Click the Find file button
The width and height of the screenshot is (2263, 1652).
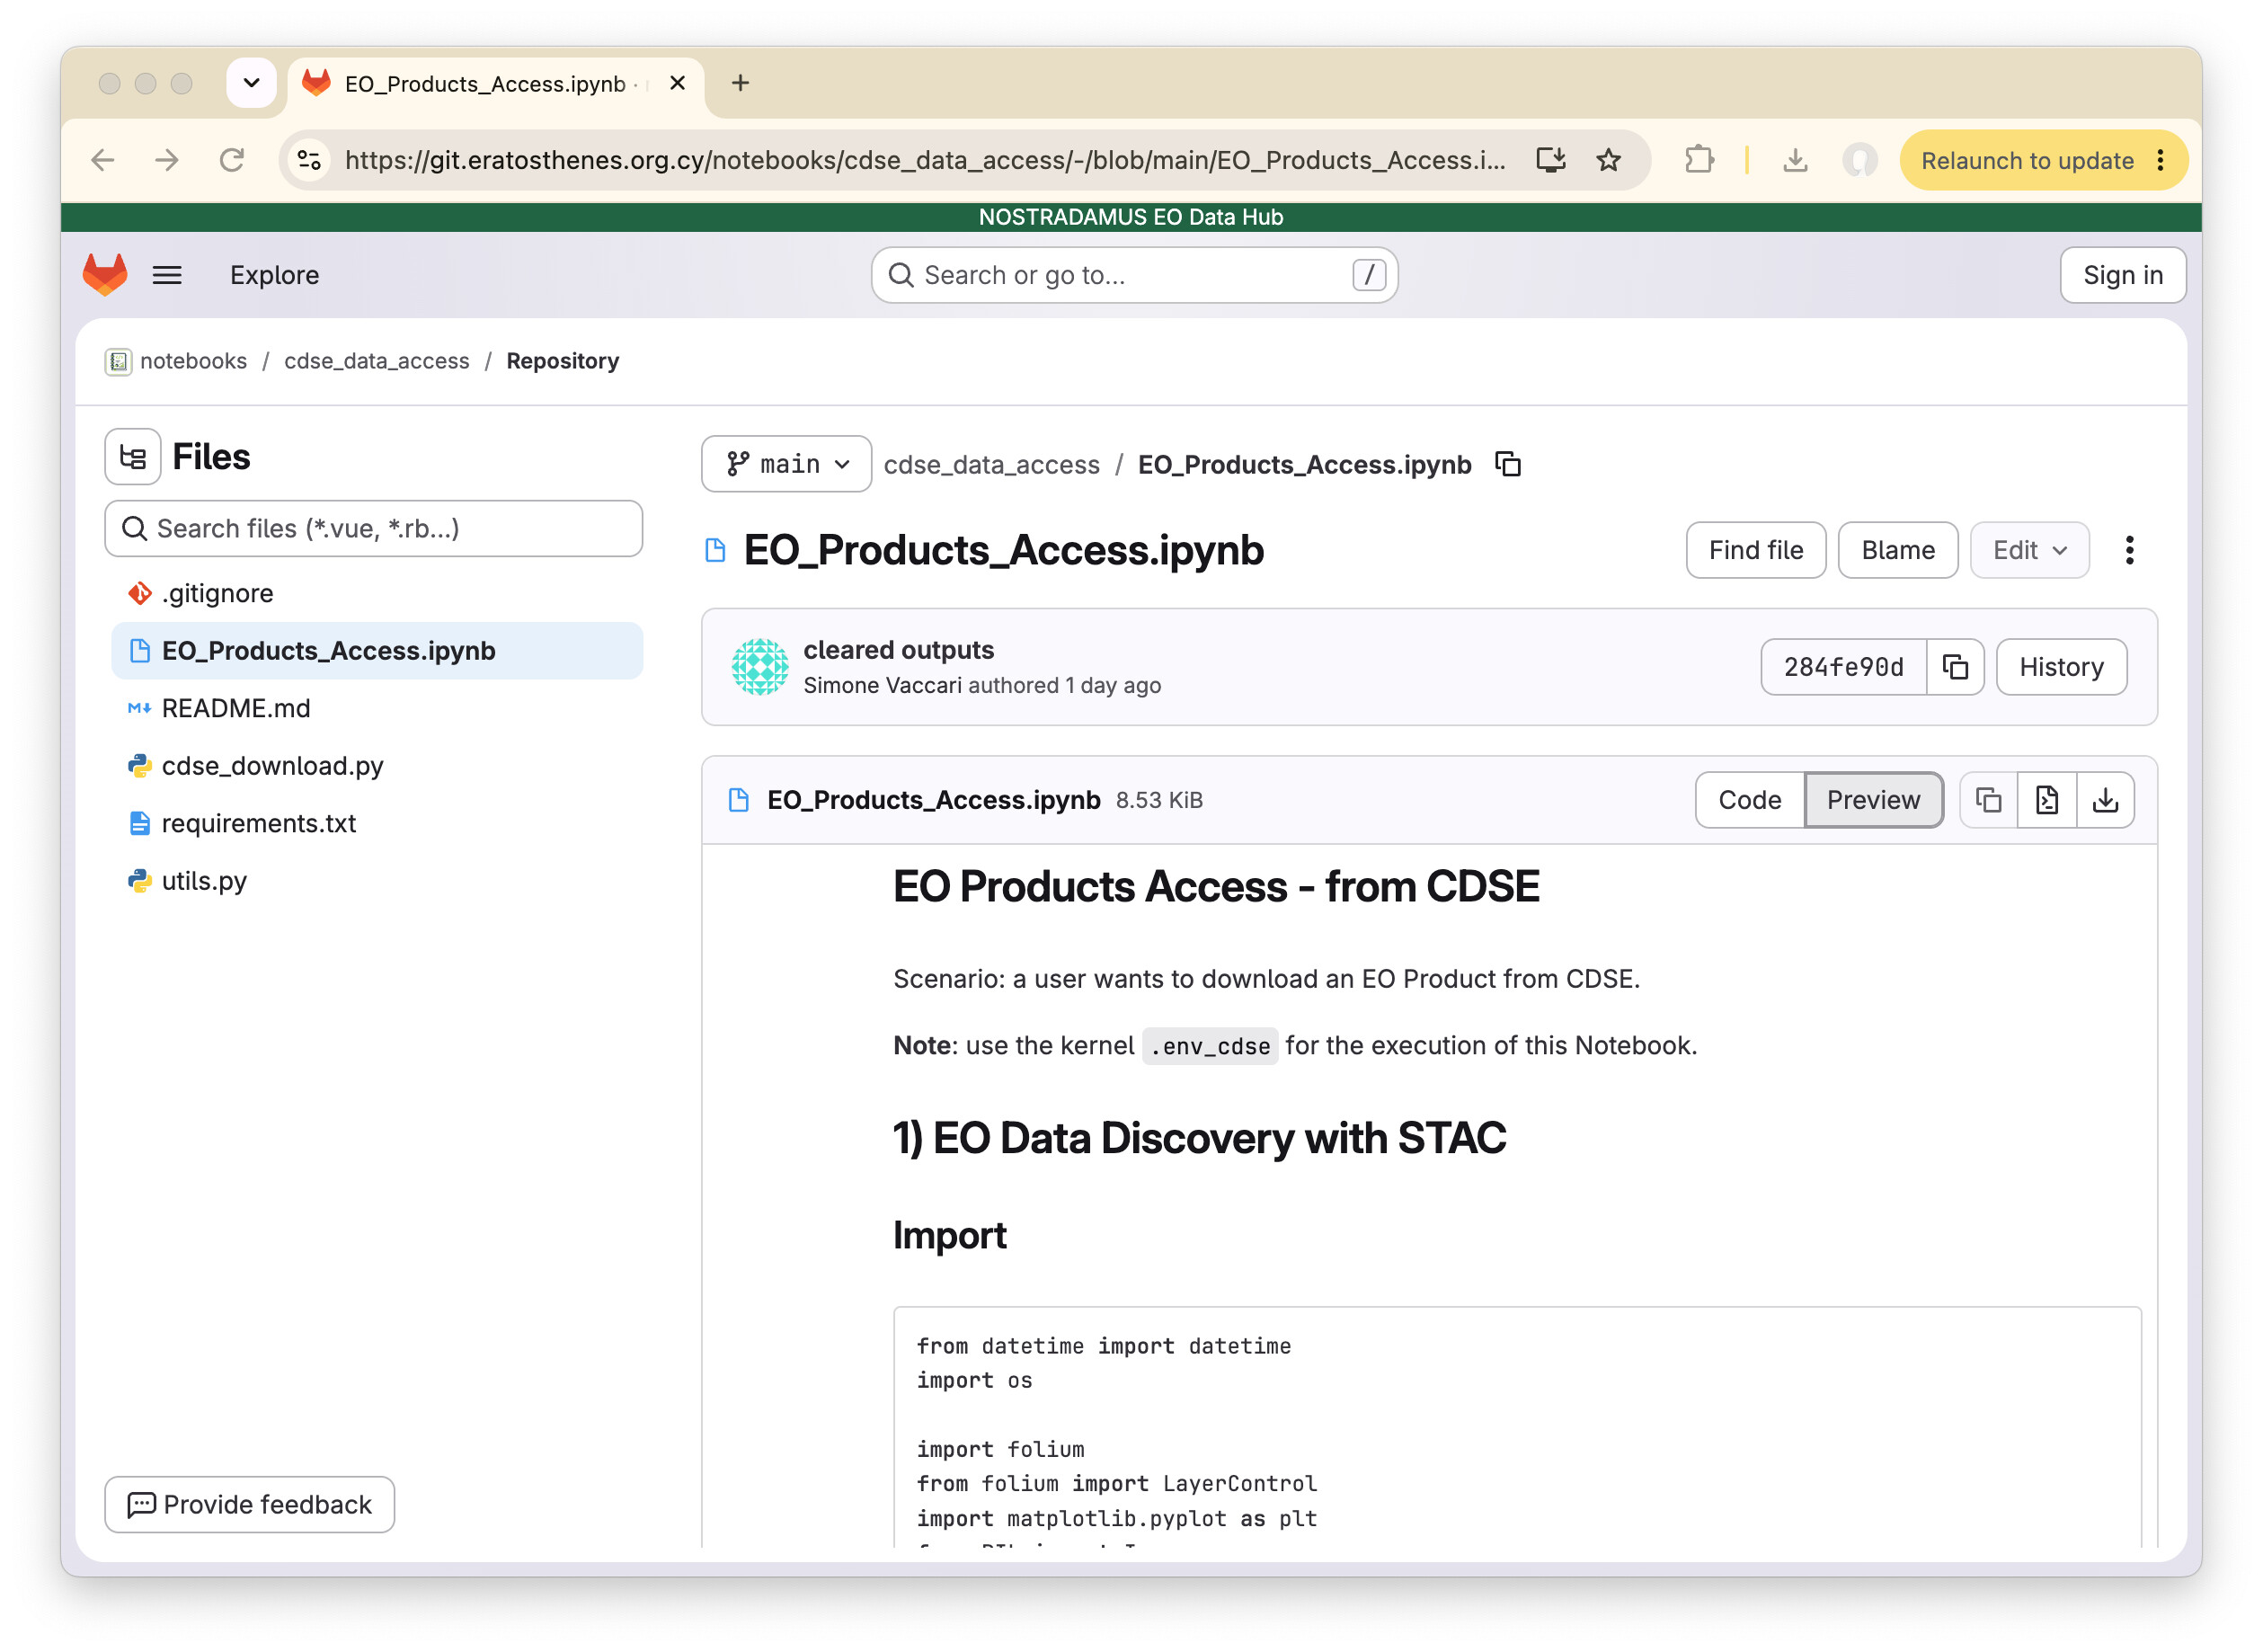(x=1756, y=550)
